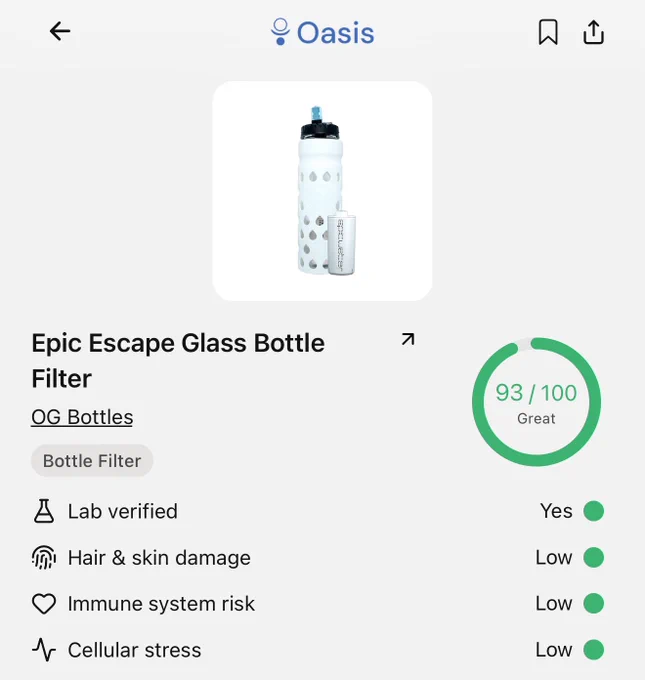
Task: Select the Bottle Filter category tag
Action: point(92,461)
